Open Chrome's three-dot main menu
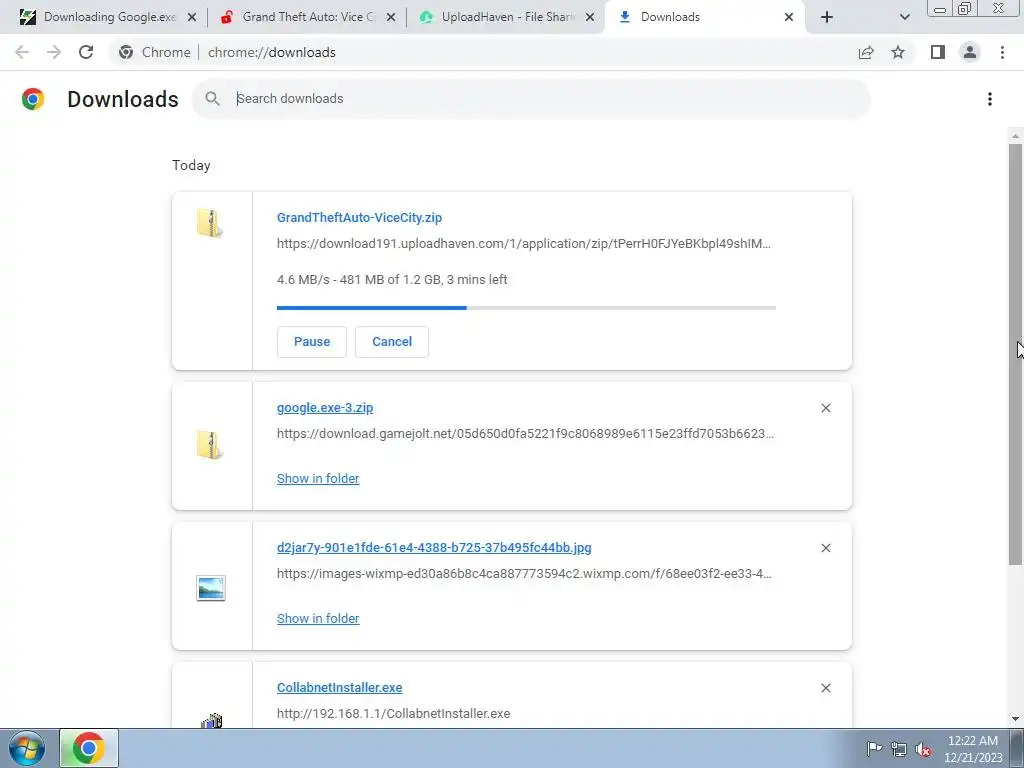1024x768 pixels. [1002, 52]
